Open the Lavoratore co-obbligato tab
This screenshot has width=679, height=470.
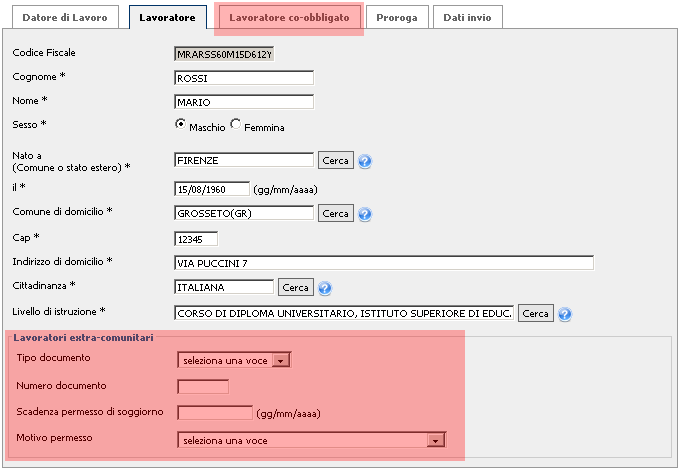point(289,17)
